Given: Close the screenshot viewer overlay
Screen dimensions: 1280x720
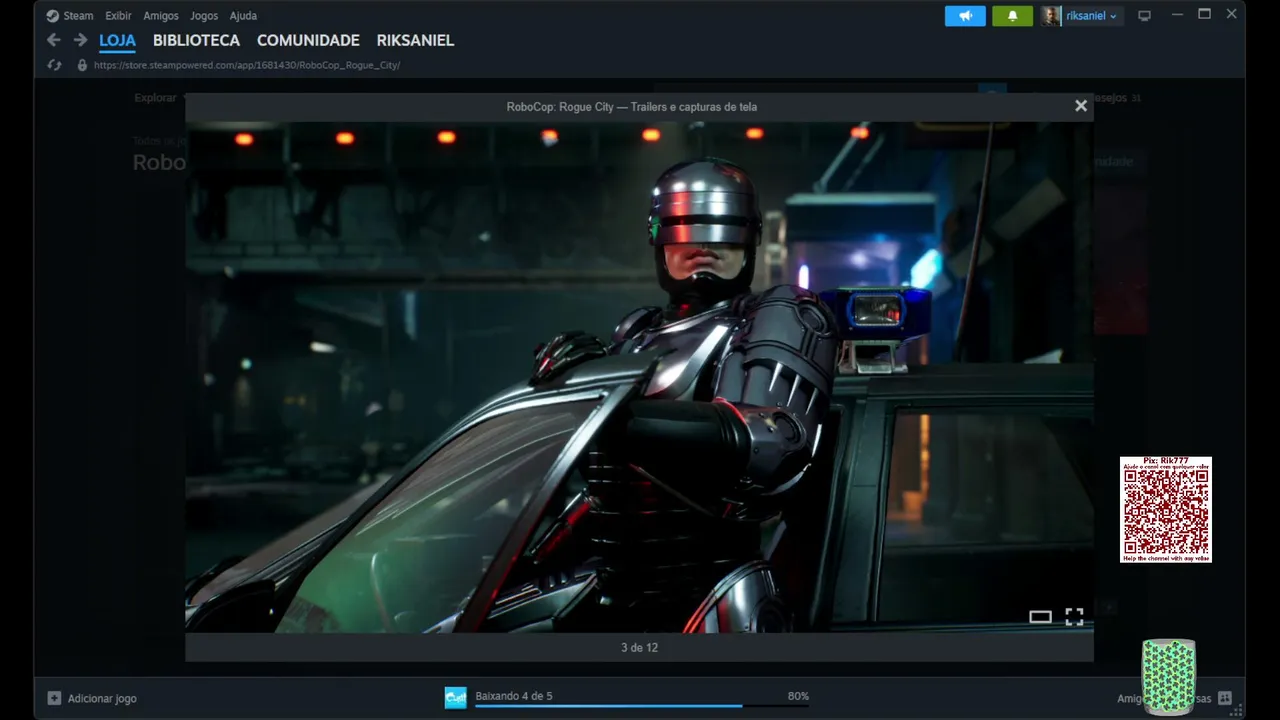Looking at the screenshot, I should 1081,106.
